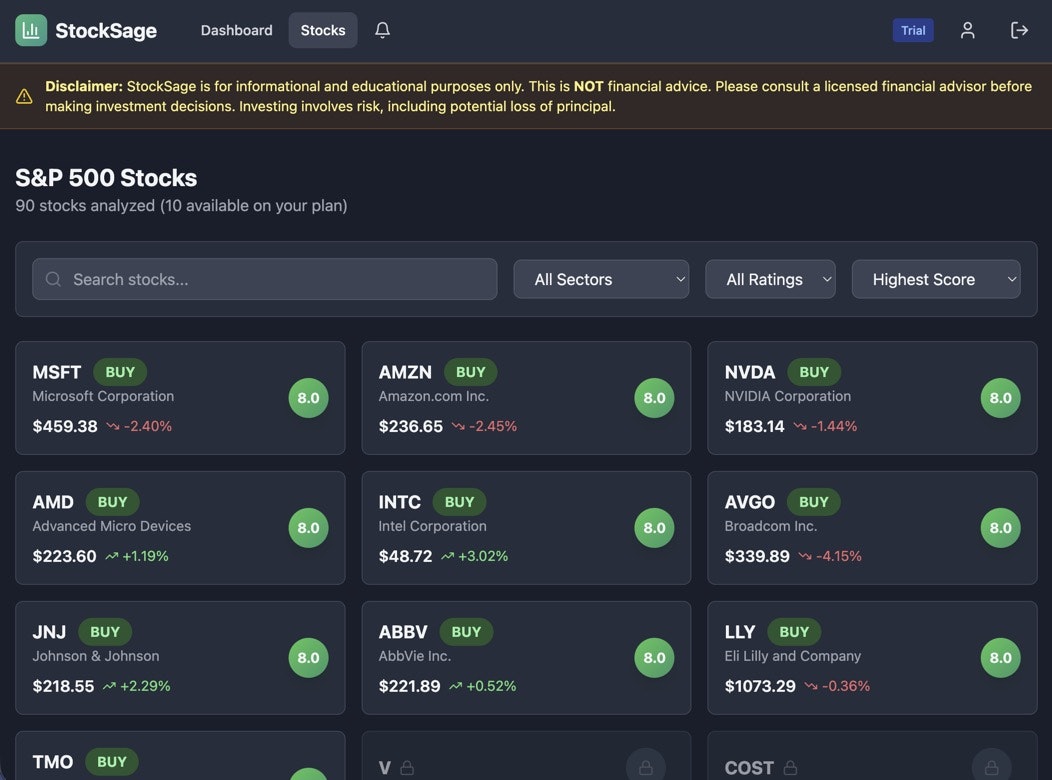Click the AVGO downtrend arrow icon

(805, 556)
